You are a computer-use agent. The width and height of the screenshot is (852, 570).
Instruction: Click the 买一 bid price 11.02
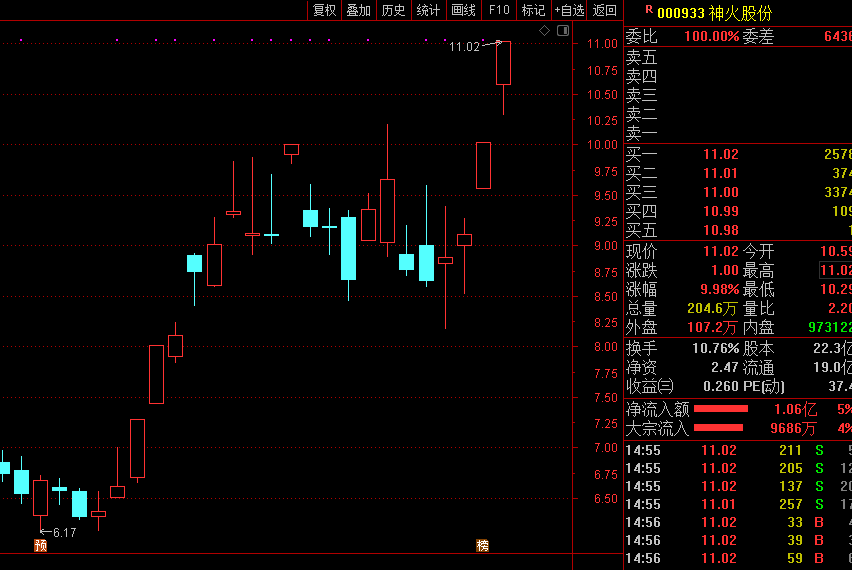[720, 154]
